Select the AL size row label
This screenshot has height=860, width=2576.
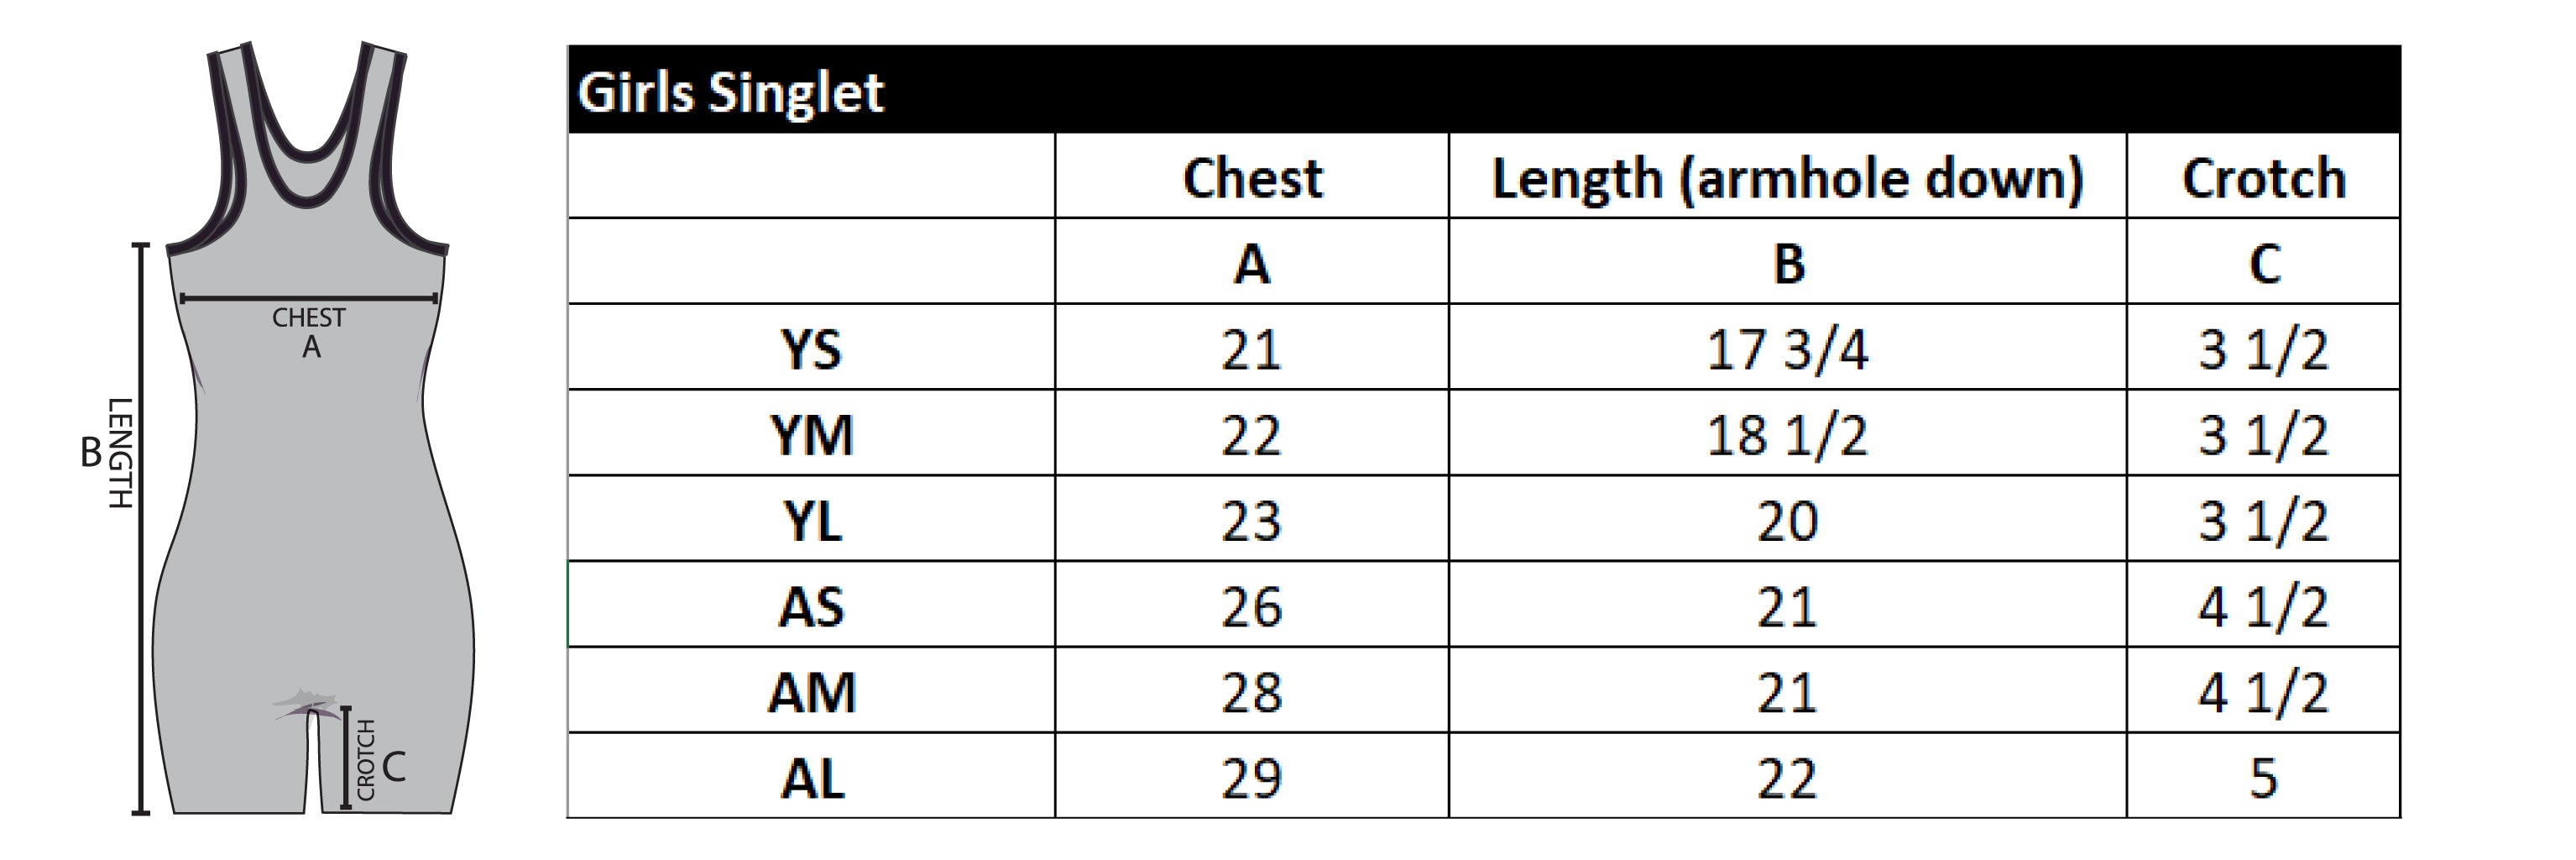tap(811, 778)
